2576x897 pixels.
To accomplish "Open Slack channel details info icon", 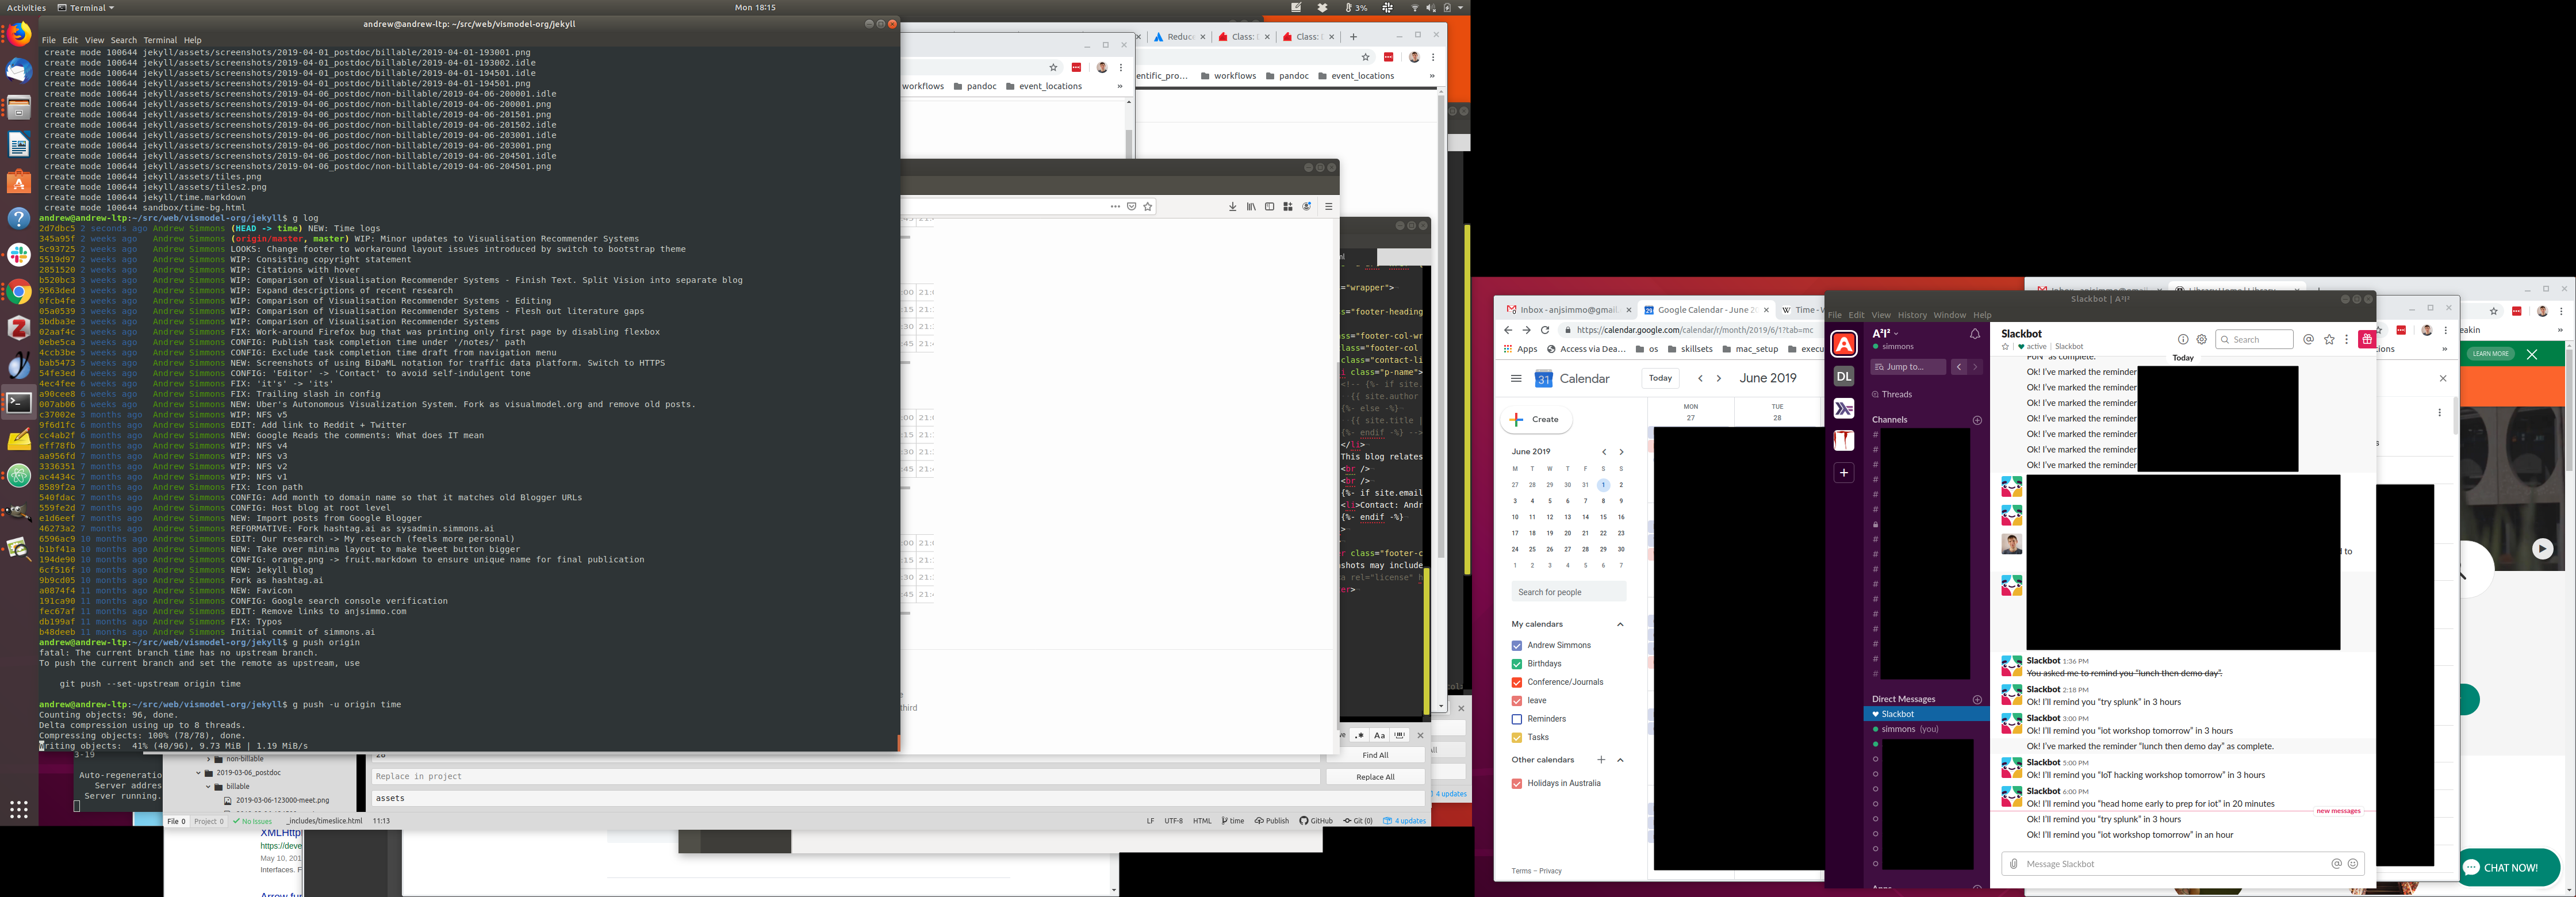I will coord(2183,339).
